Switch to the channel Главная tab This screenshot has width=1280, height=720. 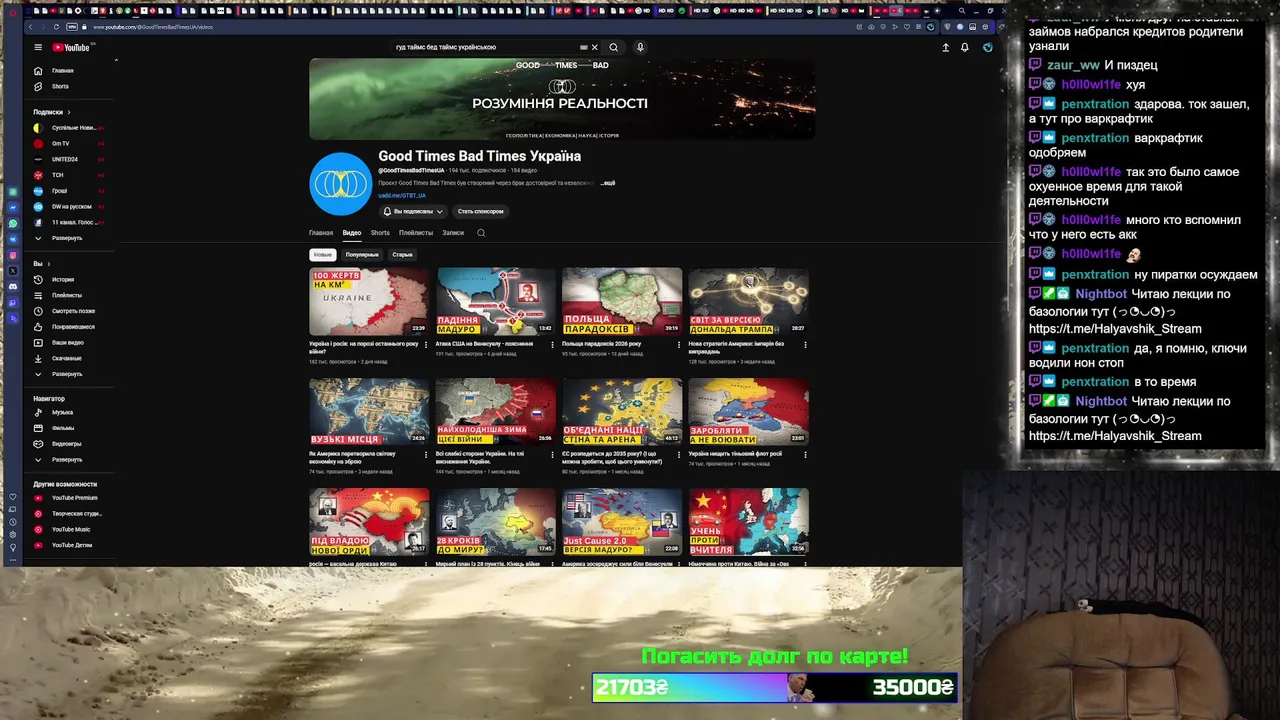pos(321,233)
